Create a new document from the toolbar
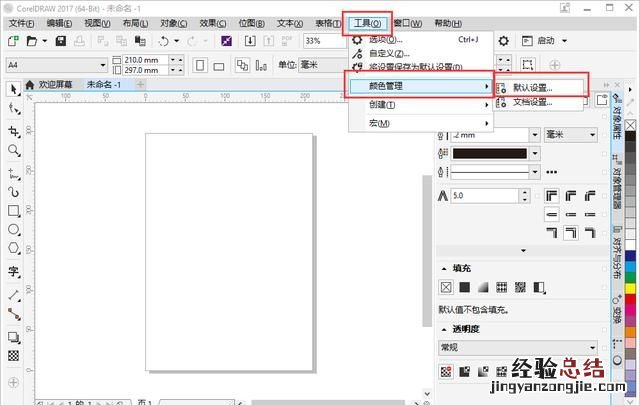The width and height of the screenshot is (640, 405). click(x=13, y=41)
